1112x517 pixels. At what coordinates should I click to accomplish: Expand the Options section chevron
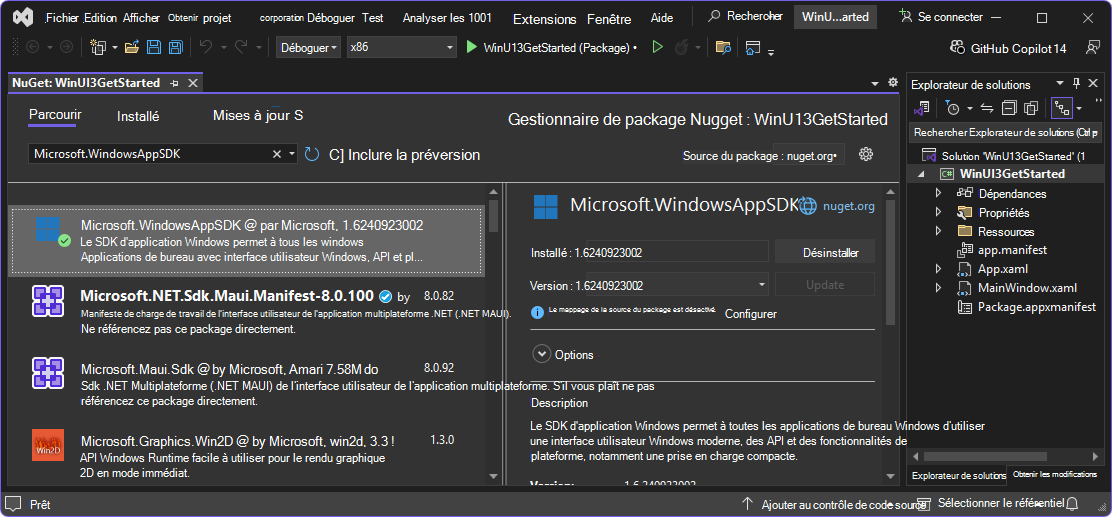click(542, 354)
